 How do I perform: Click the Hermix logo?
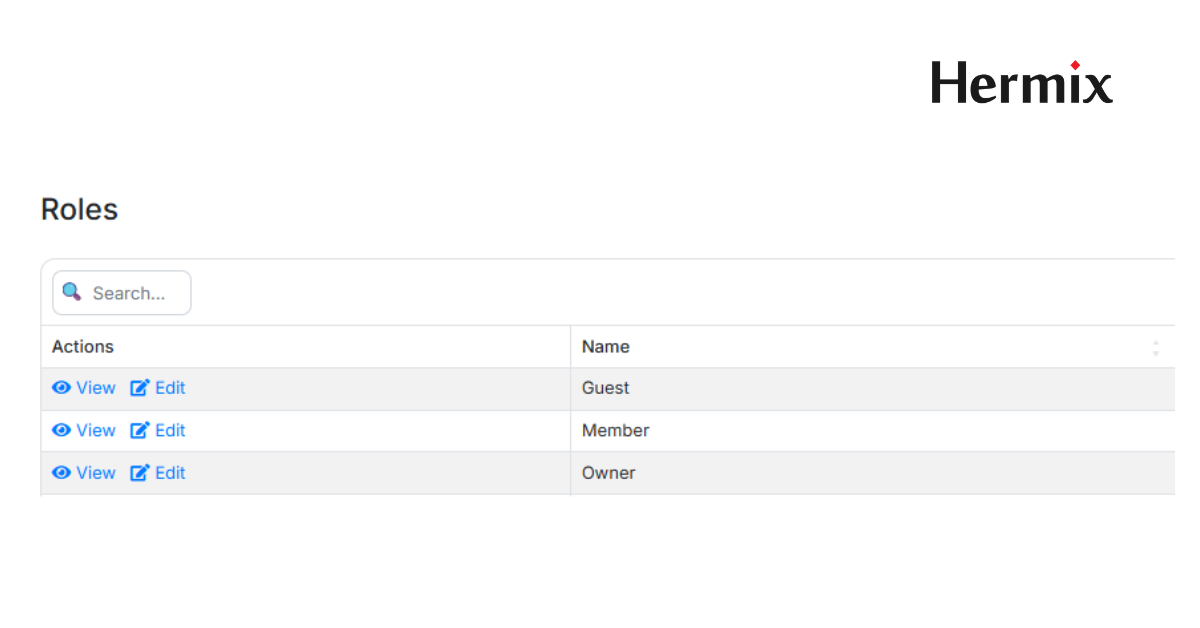[1021, 82]
